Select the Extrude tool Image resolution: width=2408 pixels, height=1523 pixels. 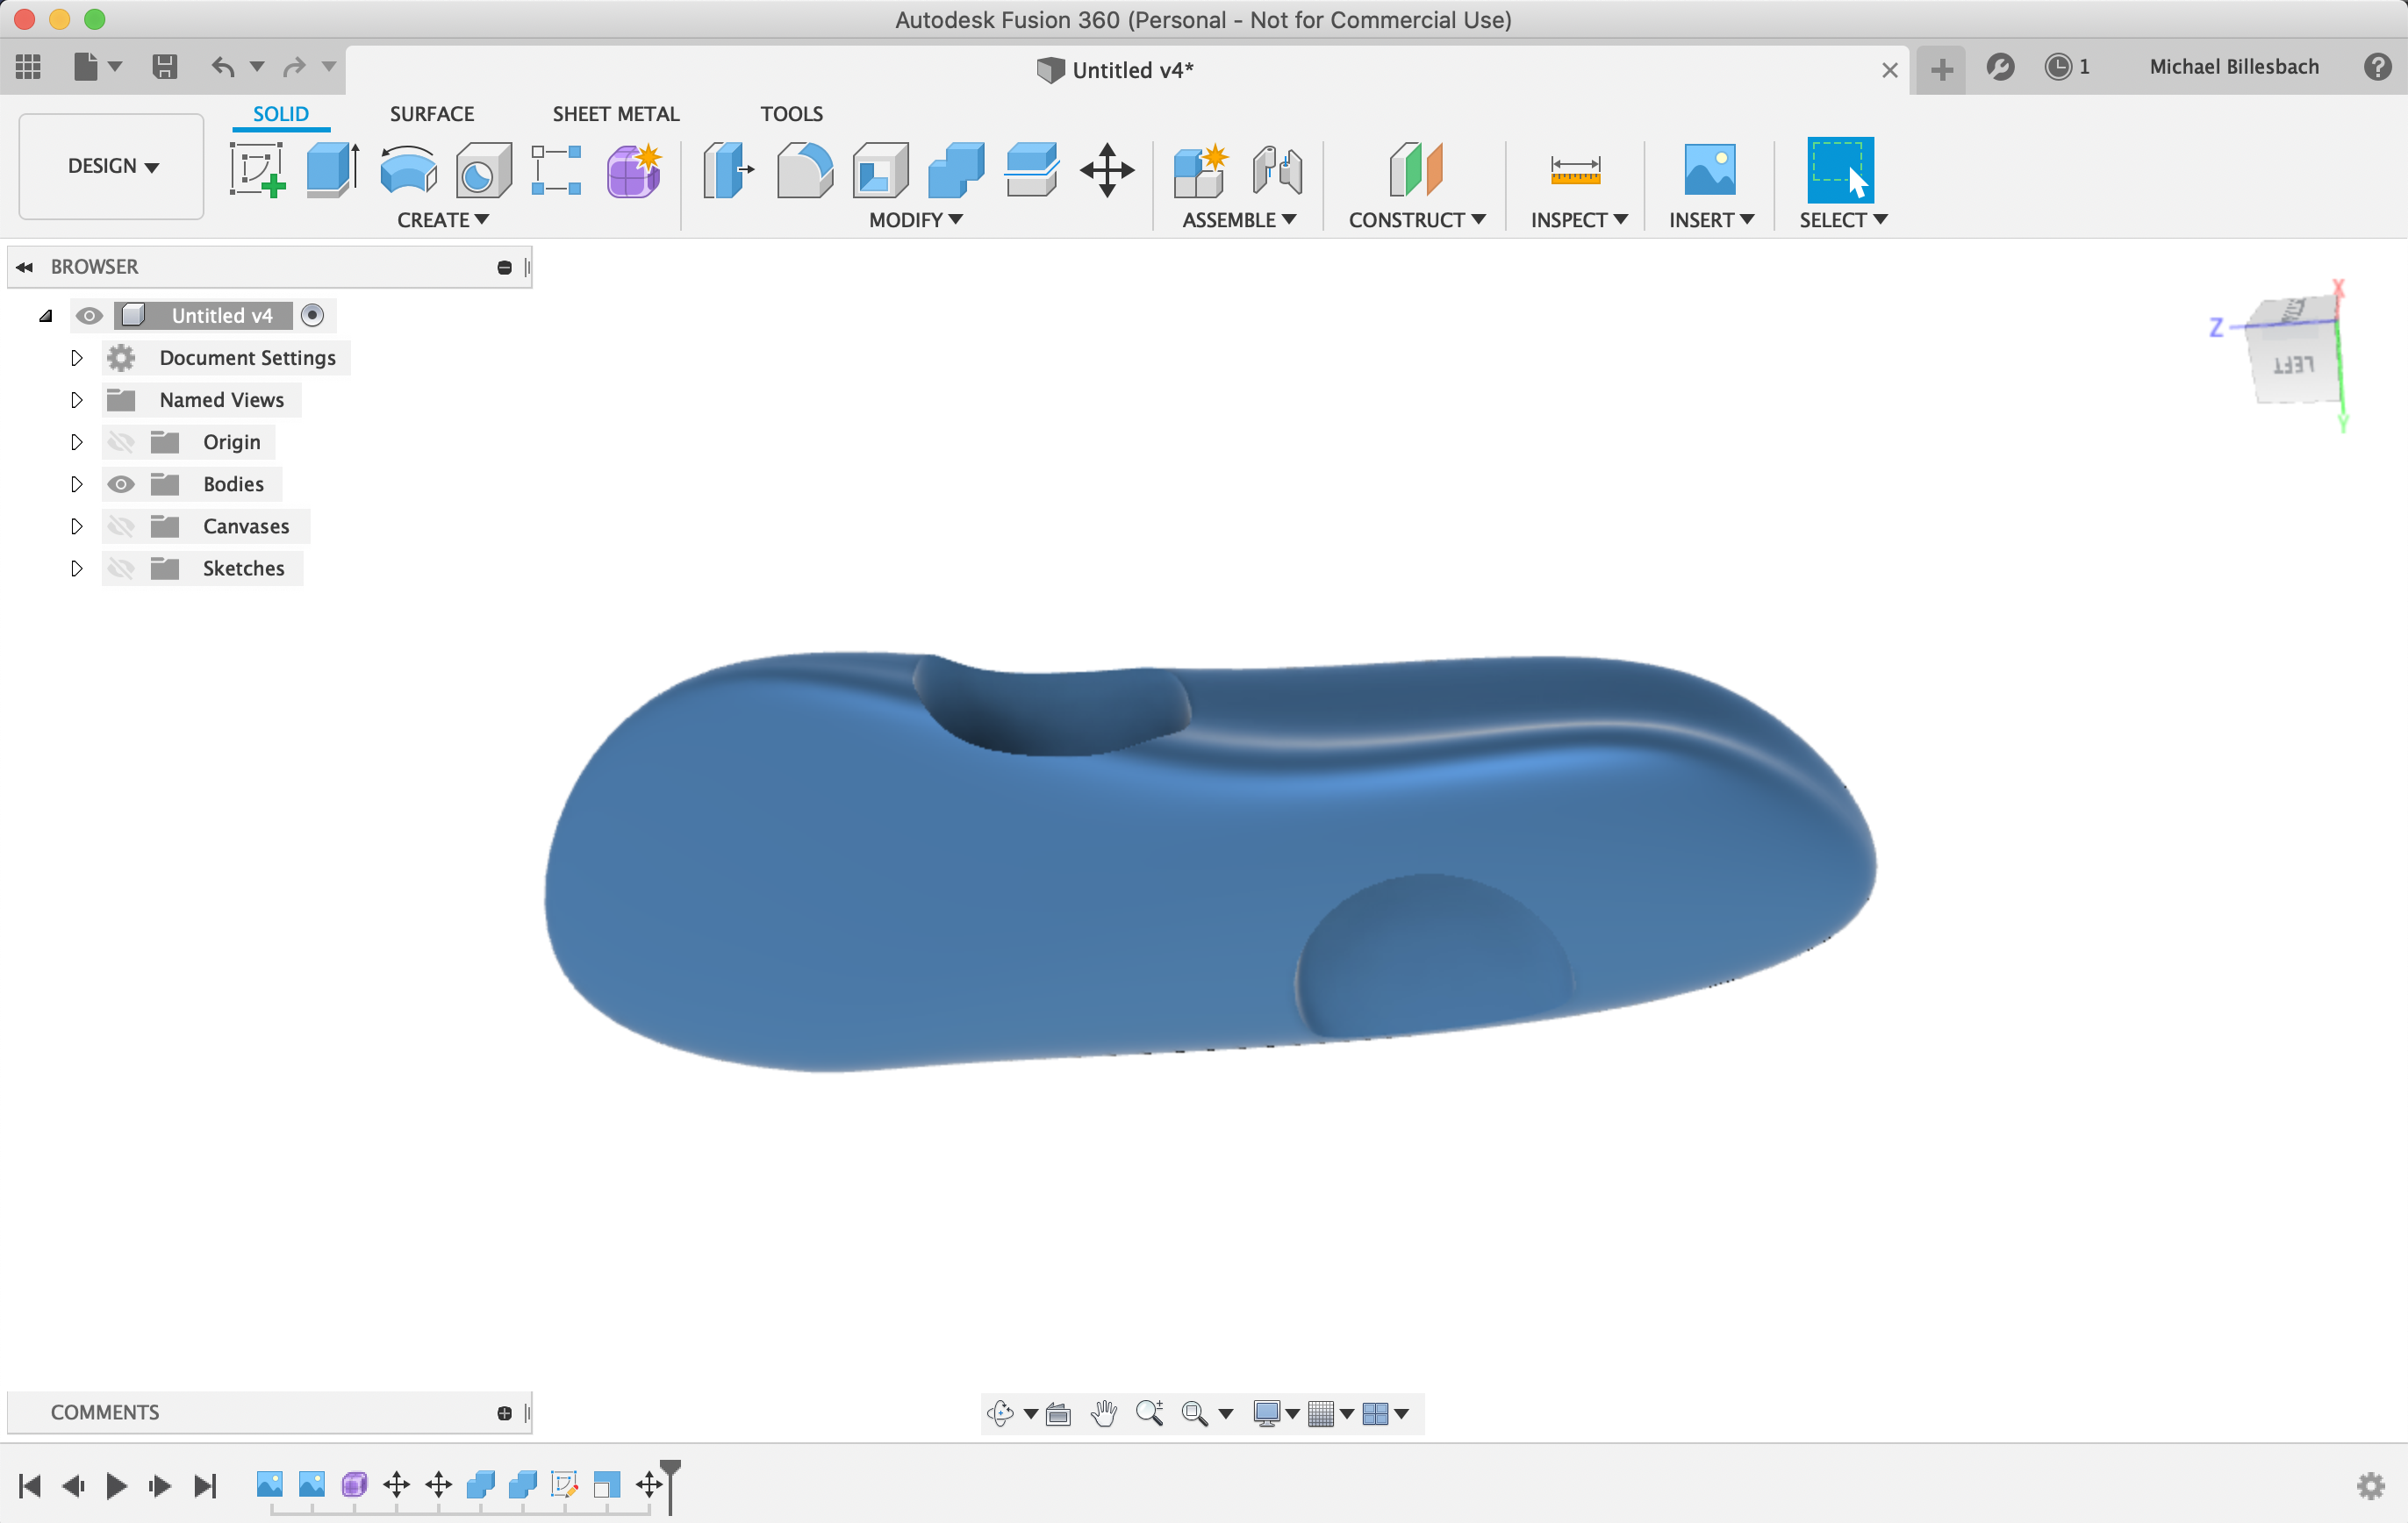coord(332,169)
